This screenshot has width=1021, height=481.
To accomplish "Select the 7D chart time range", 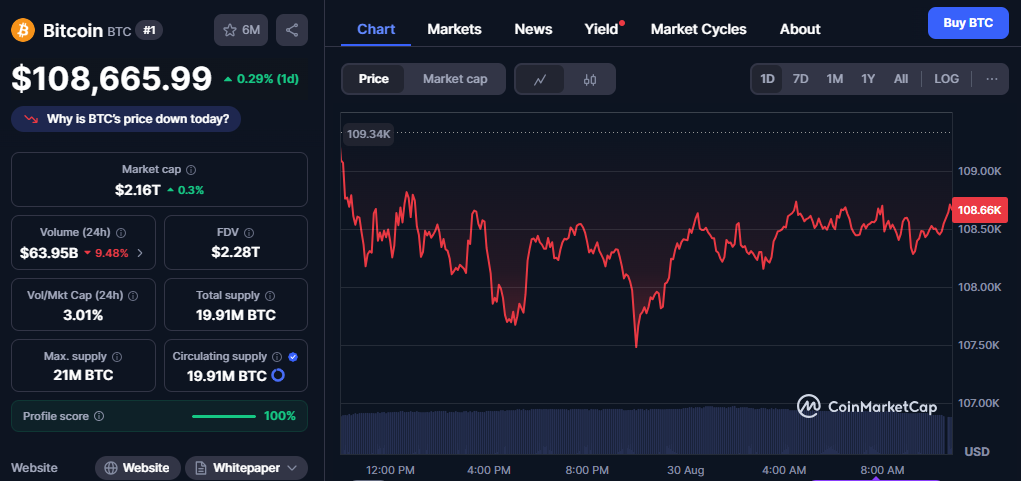I will pyautogui.click(x=800, y=79).
